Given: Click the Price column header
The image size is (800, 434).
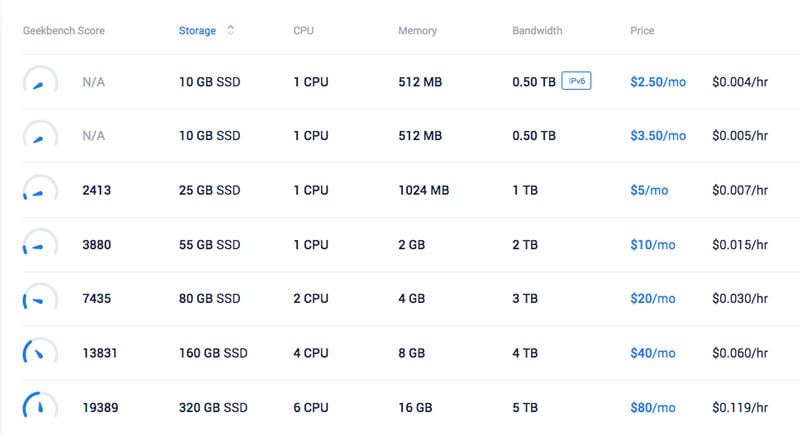Looking at the screenshot, I should tap(642, 31).
